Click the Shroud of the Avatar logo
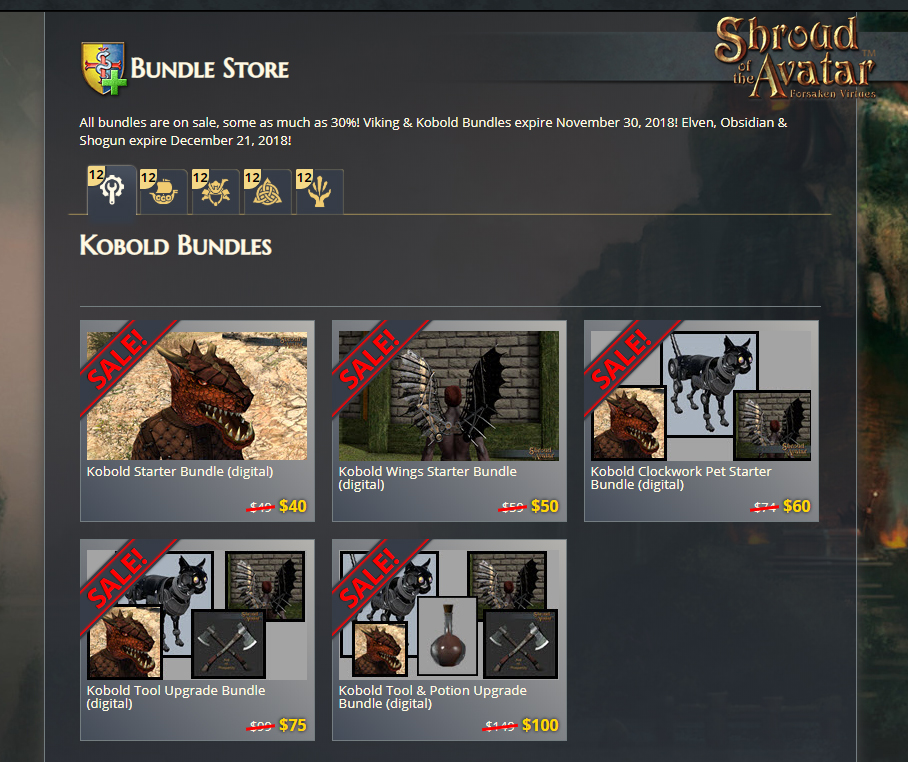Image resolution: width=908 pixels, height=762 pixels. pos(796,57)
